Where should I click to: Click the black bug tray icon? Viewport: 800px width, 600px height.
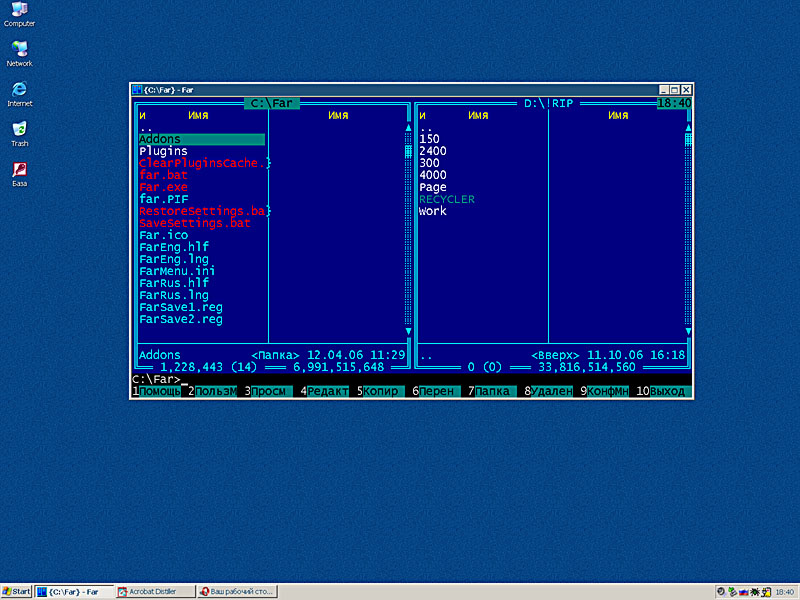point(755,592)
